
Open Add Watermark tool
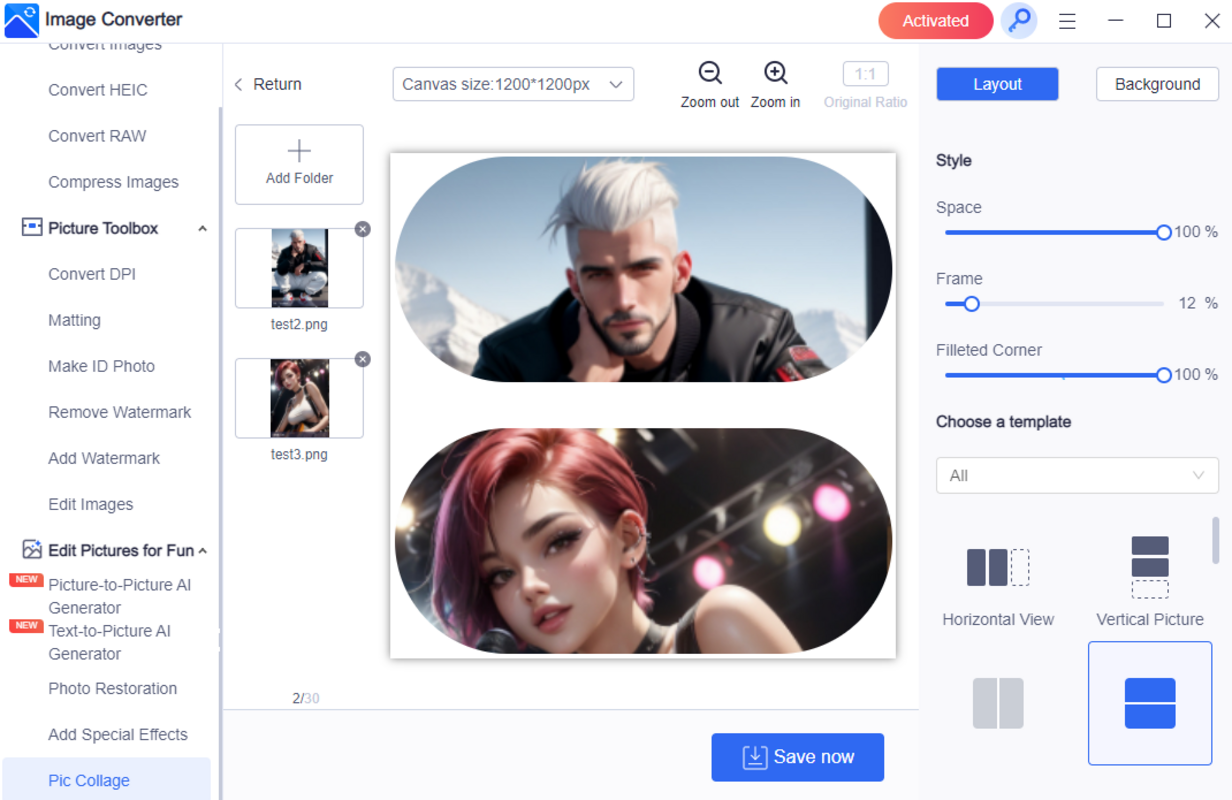(x=104, y=458)
